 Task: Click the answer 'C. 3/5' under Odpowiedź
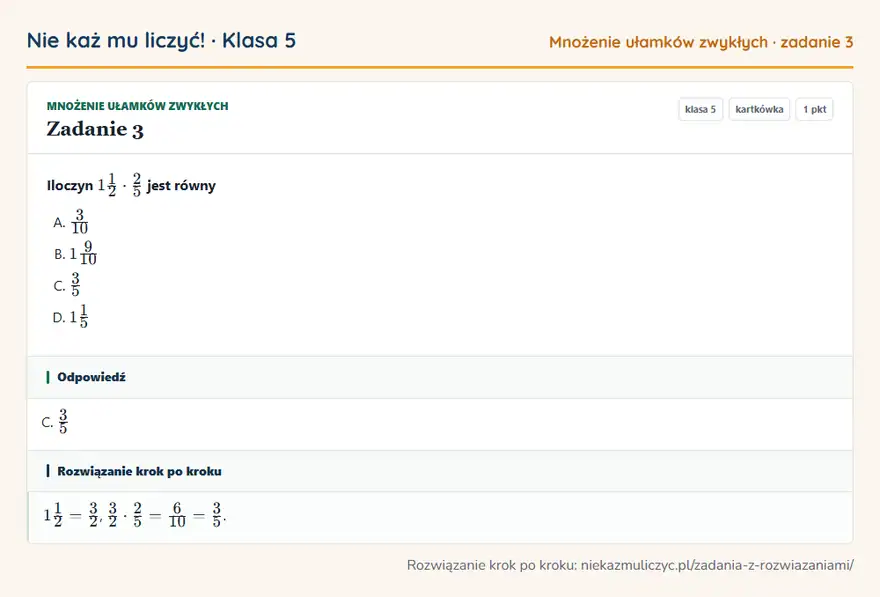[55, 421]
